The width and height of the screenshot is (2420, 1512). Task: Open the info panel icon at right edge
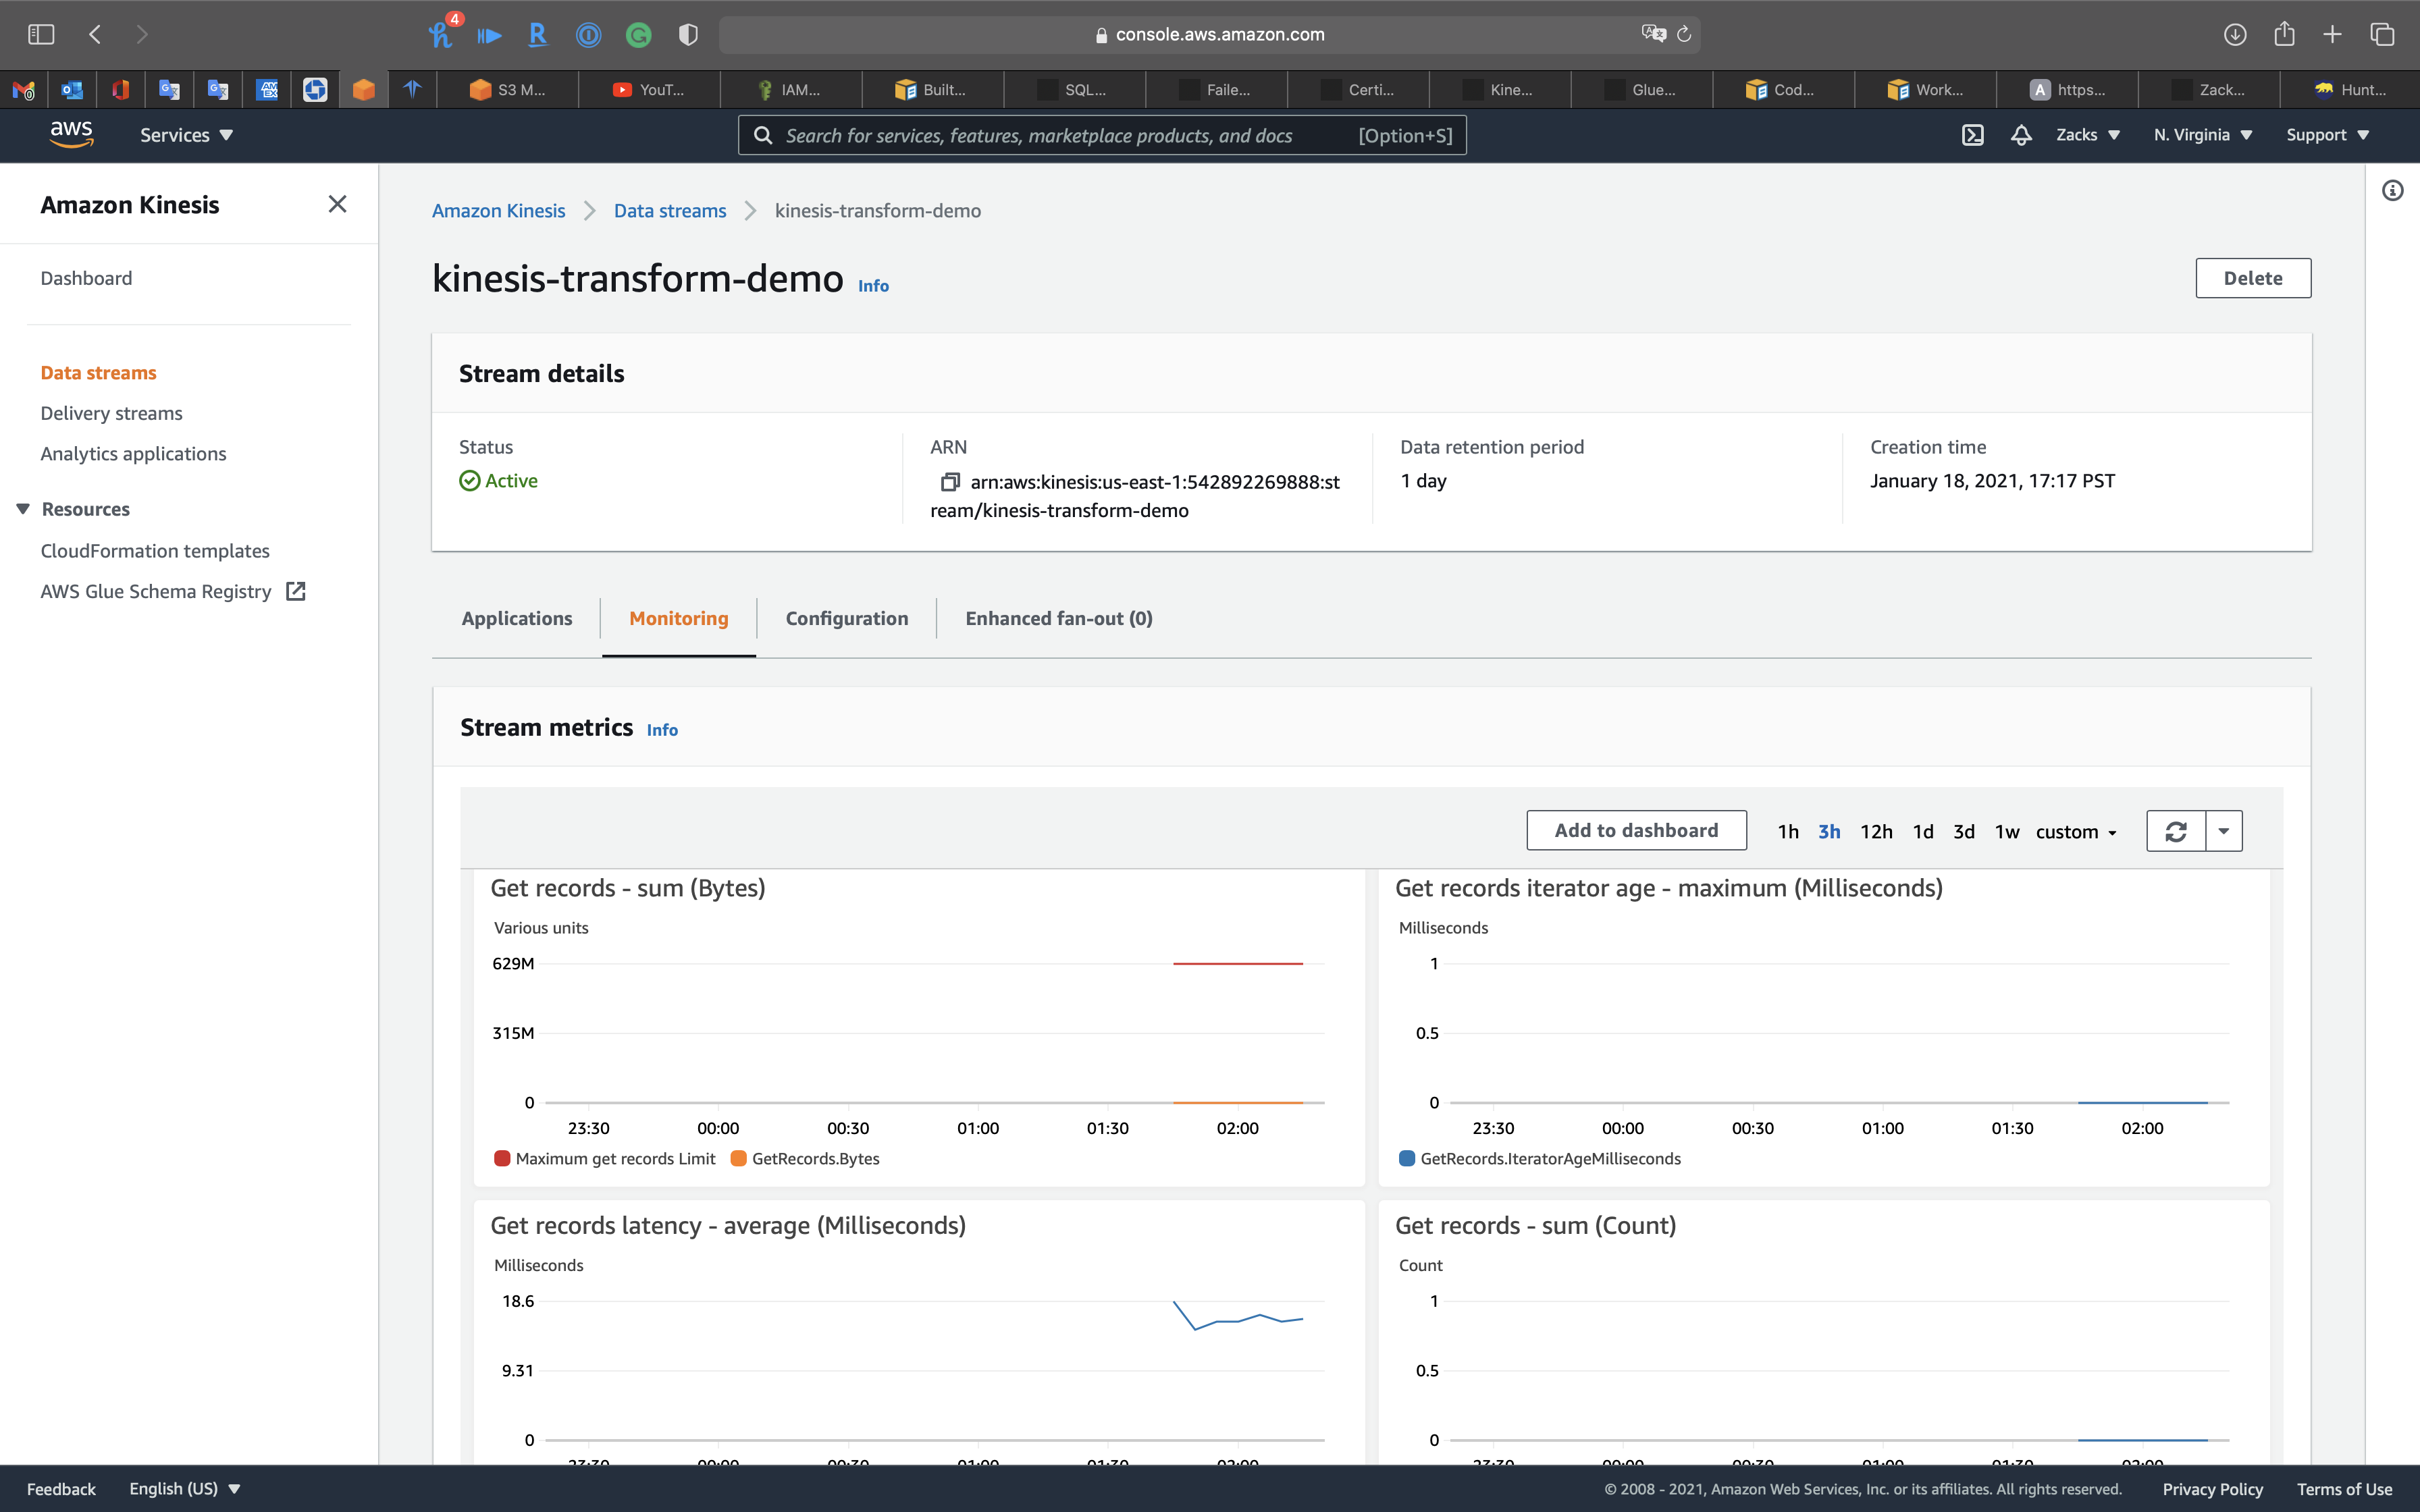pyautogui.click(x=2392, y=190)
